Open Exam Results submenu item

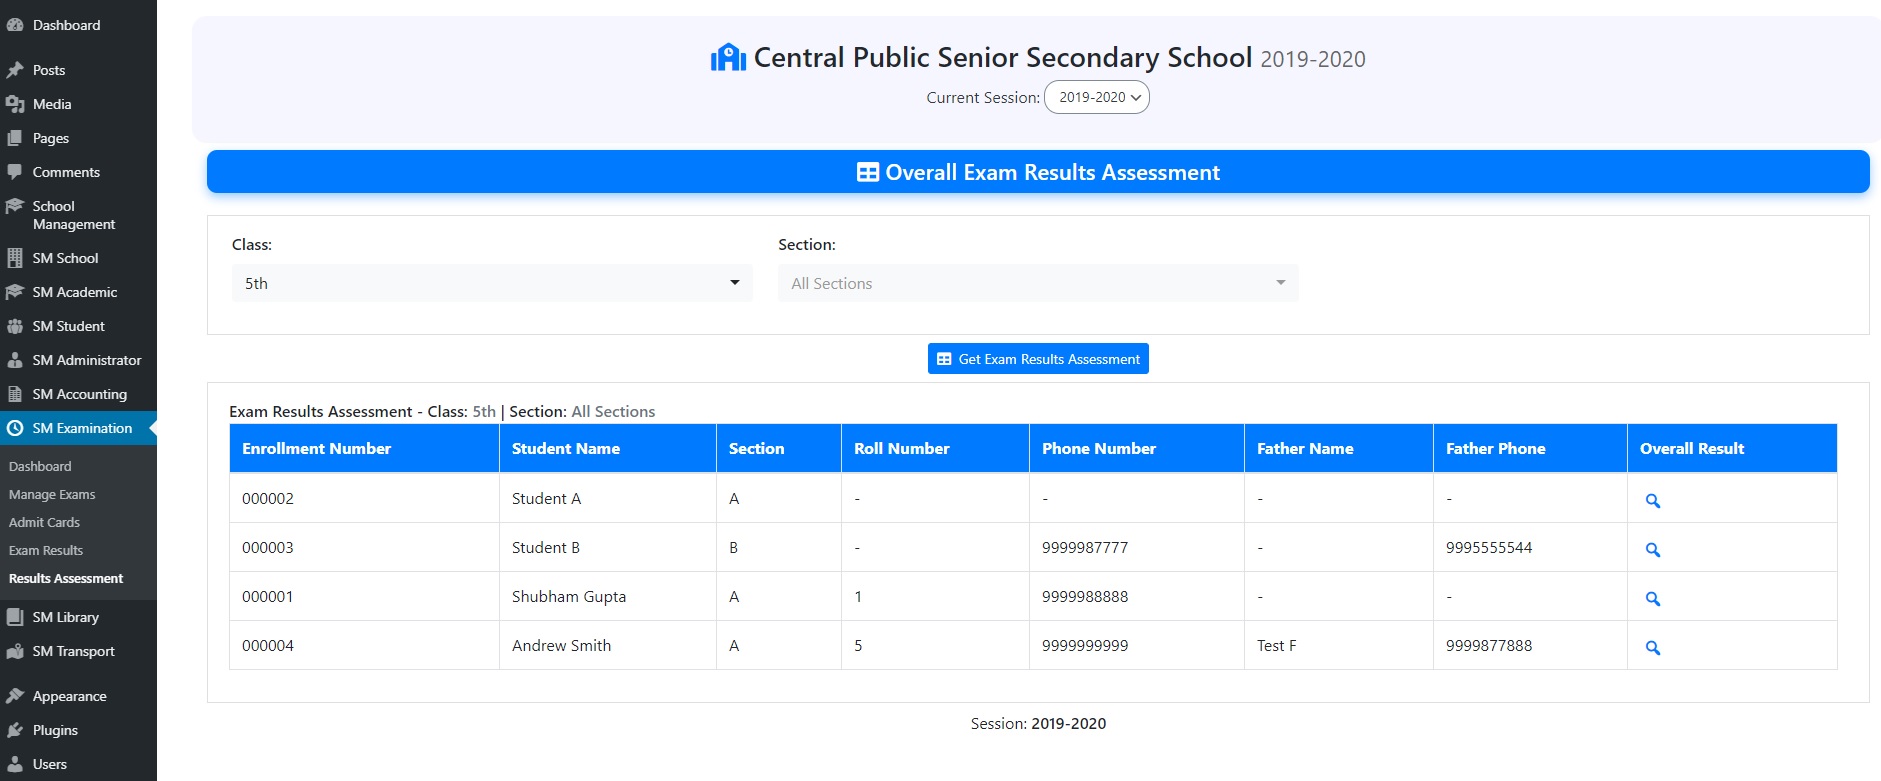[x=46, y=550]
